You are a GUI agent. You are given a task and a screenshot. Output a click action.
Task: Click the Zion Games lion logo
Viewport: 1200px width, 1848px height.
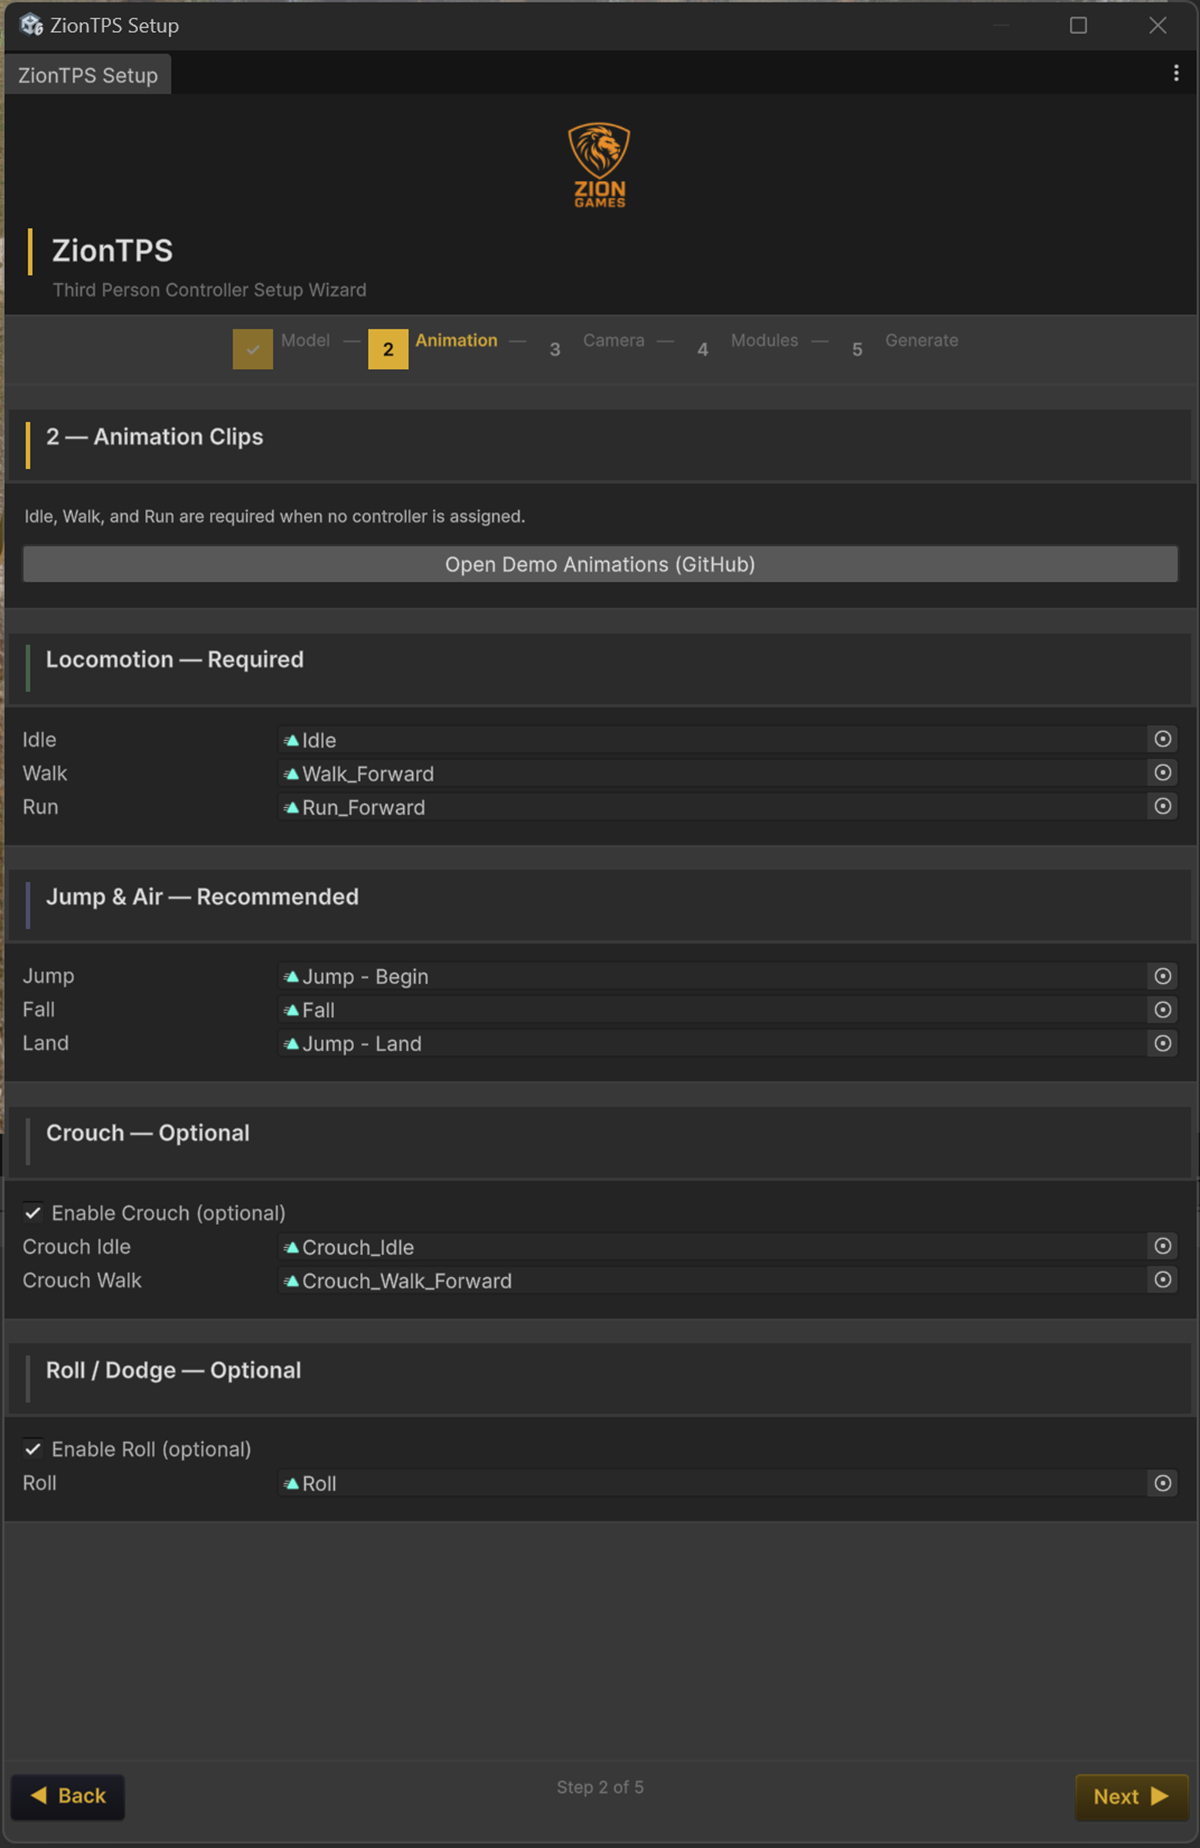click(x=599, y=165)
